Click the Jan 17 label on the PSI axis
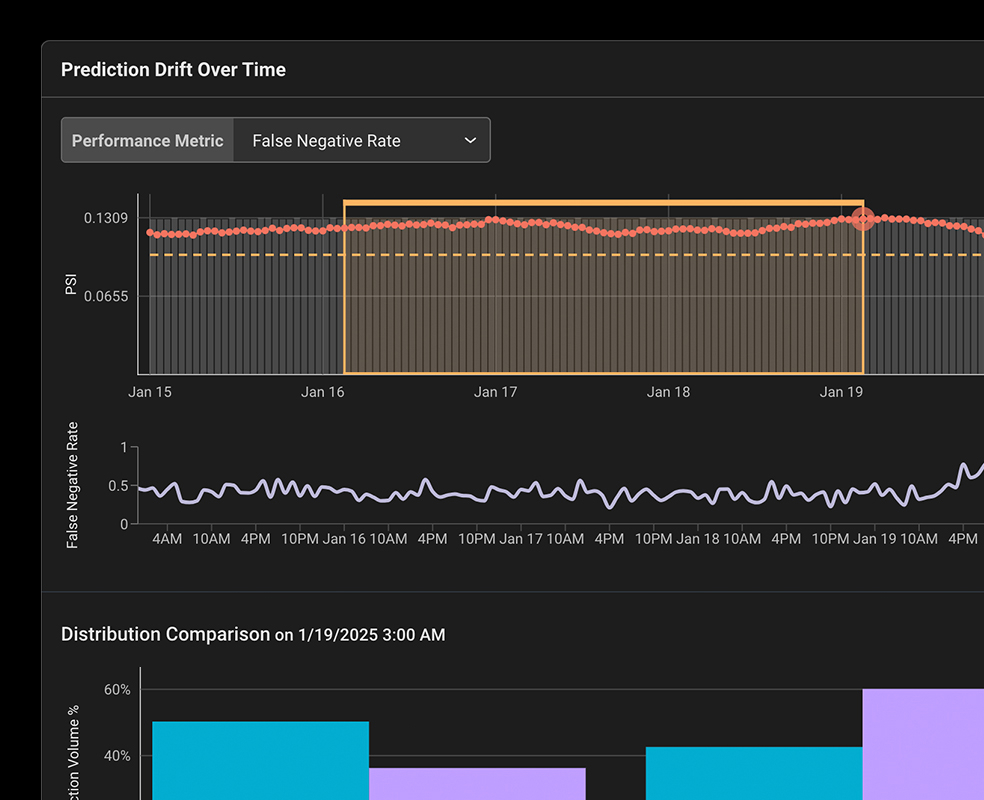 [x=495, y=392]
